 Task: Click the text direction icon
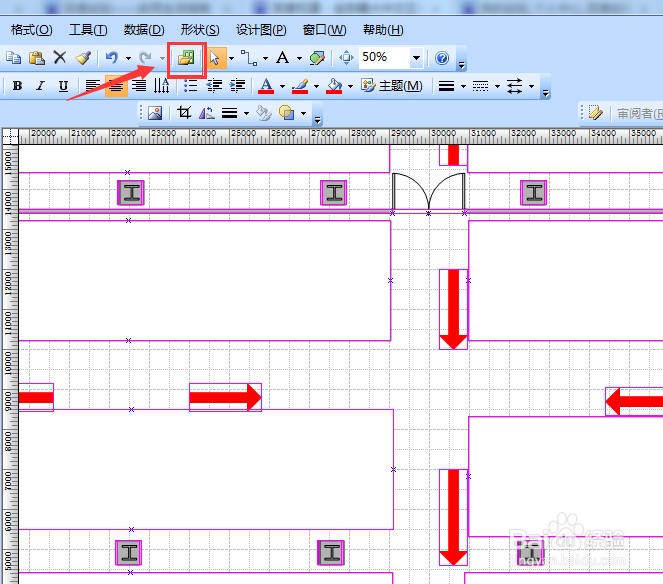tap(161, 86)
